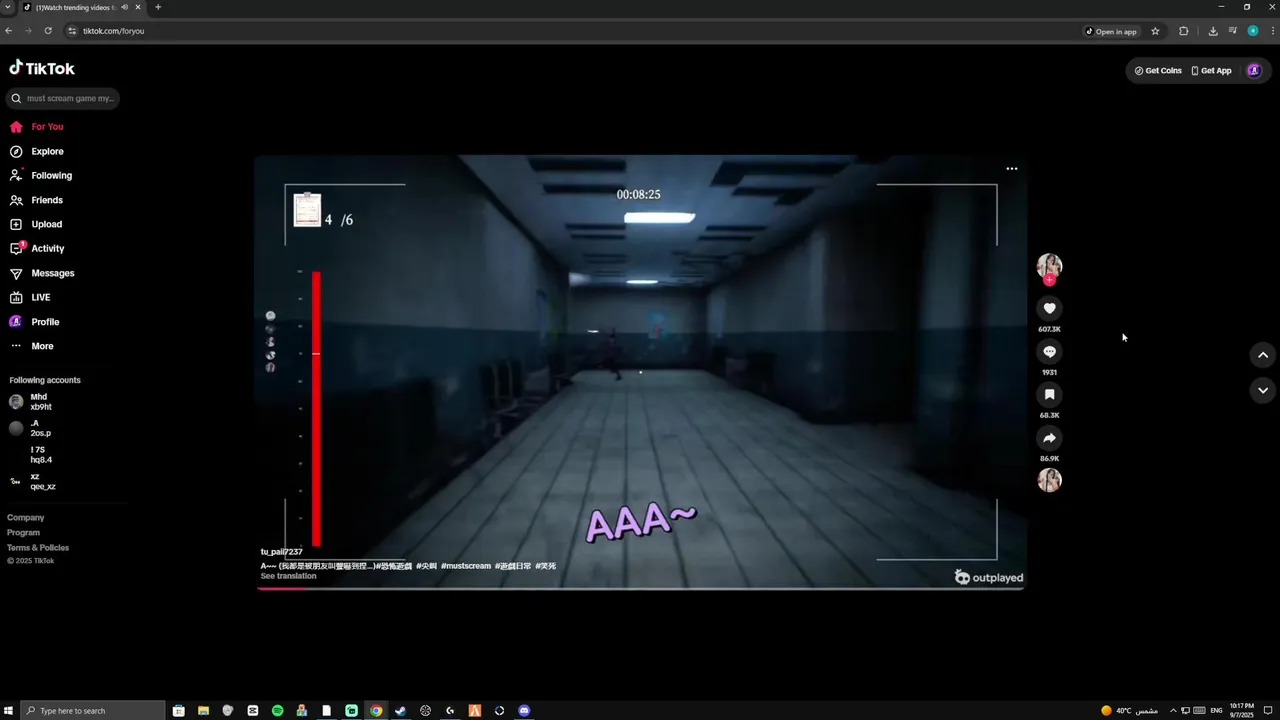Mute the tab with the speaker icon

tap(124, 7)
